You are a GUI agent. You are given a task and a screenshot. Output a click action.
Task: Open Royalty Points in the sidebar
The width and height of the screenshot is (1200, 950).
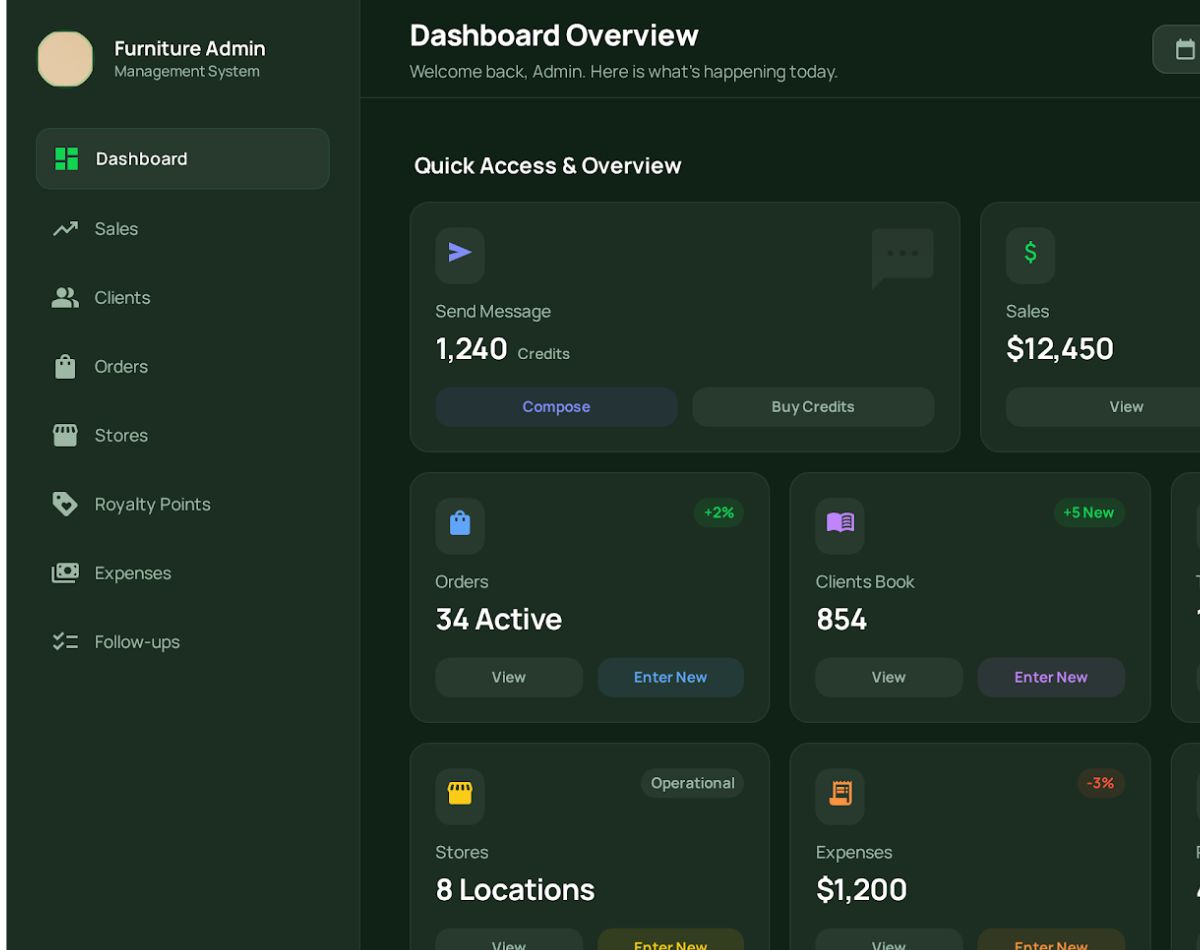[x=152, y=505]
